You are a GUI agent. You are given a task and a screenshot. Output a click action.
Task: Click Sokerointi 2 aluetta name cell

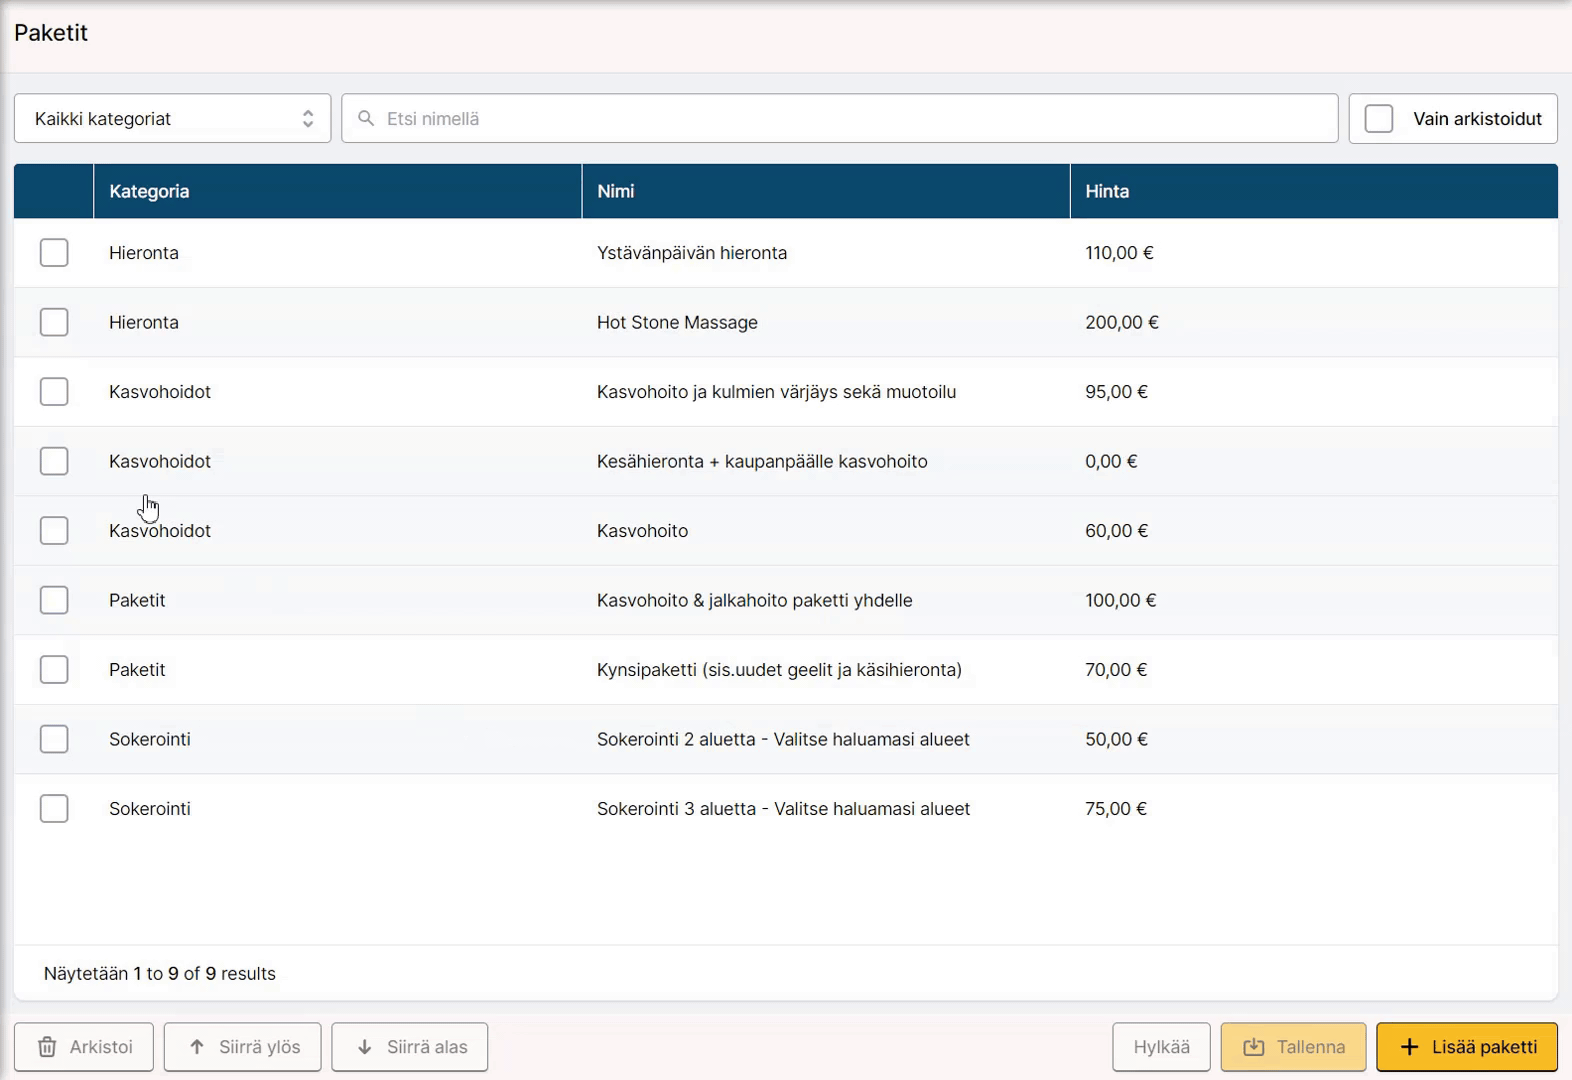tap(783, 739)
